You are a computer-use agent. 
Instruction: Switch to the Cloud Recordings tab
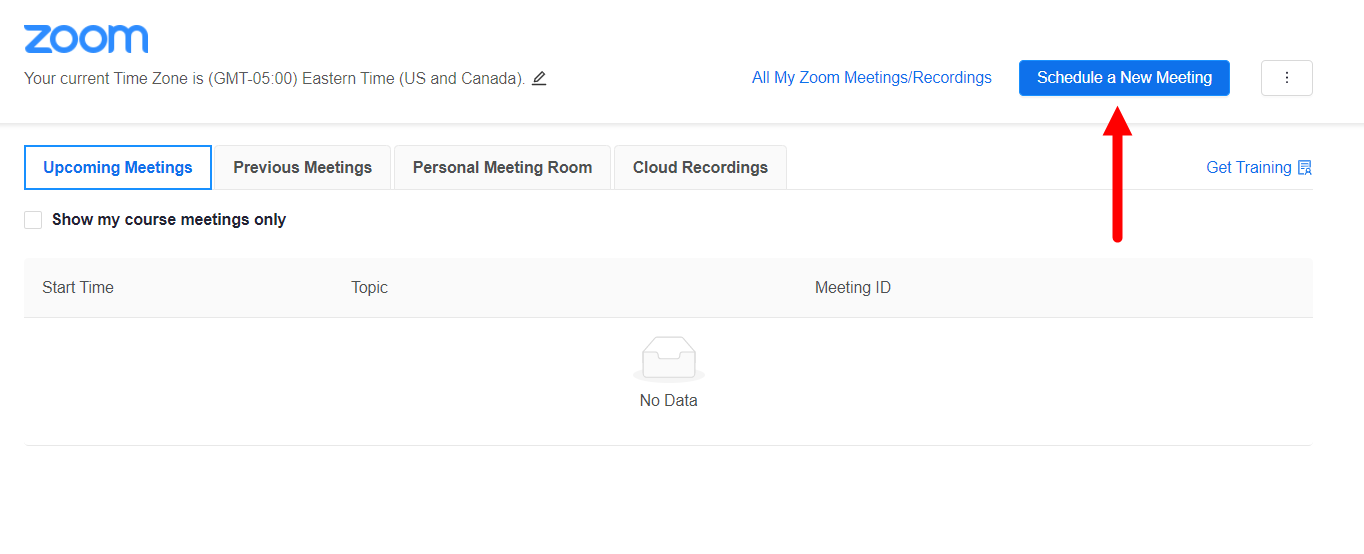pos(700,167)
